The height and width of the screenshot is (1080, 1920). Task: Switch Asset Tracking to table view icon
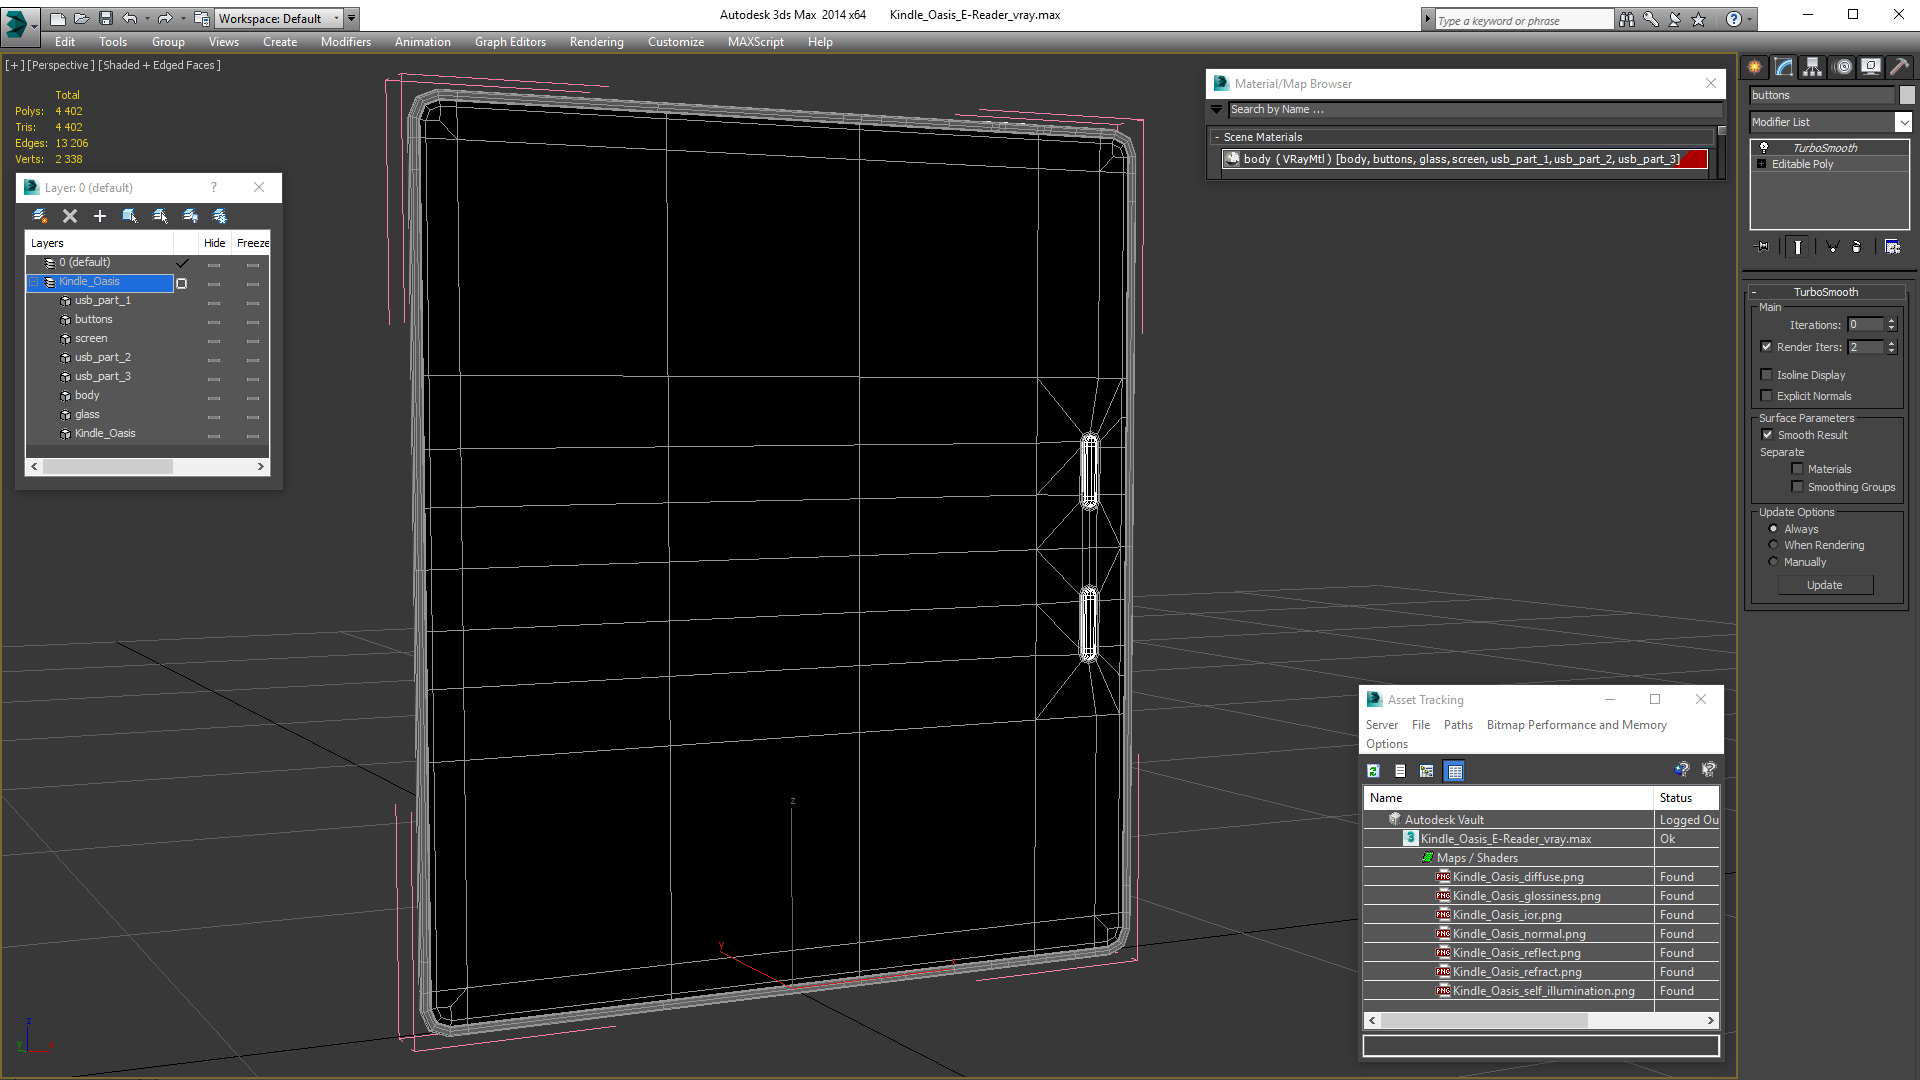pyautogui.click(x=1455, y=771)
